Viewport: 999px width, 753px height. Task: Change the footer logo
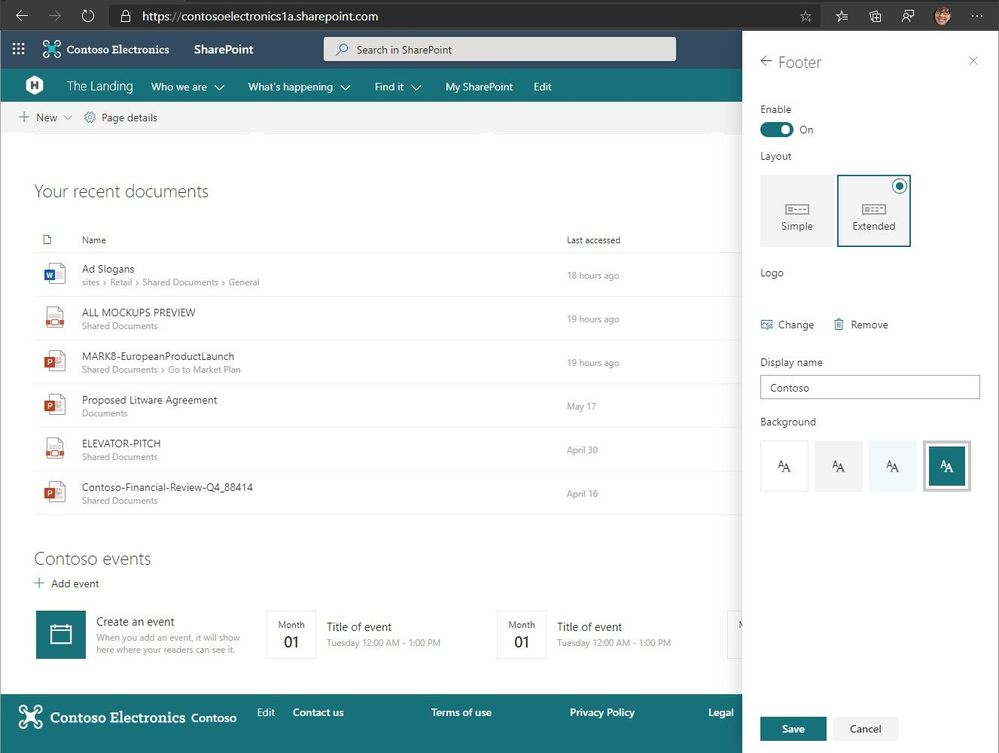787,324
